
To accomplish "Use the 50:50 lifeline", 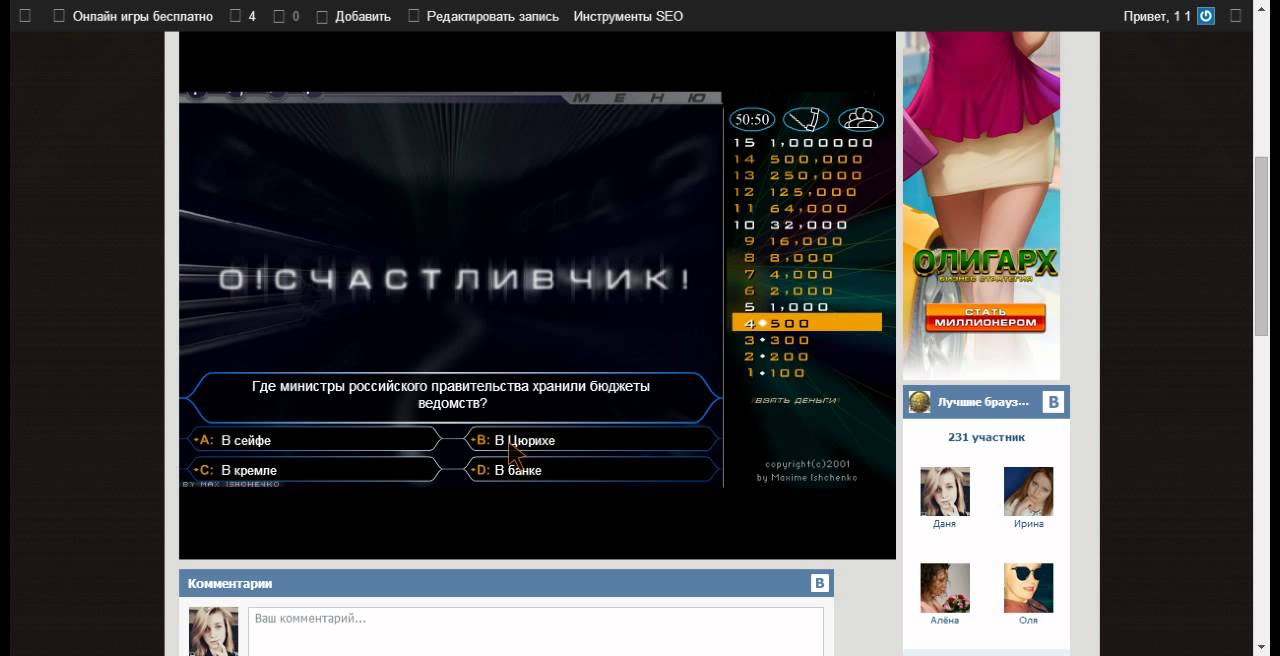I will [x=752, y=119].
